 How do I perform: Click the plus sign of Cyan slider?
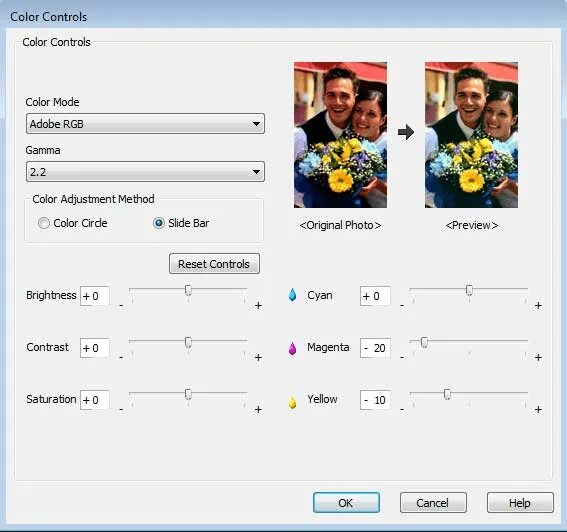coord(538,306)
